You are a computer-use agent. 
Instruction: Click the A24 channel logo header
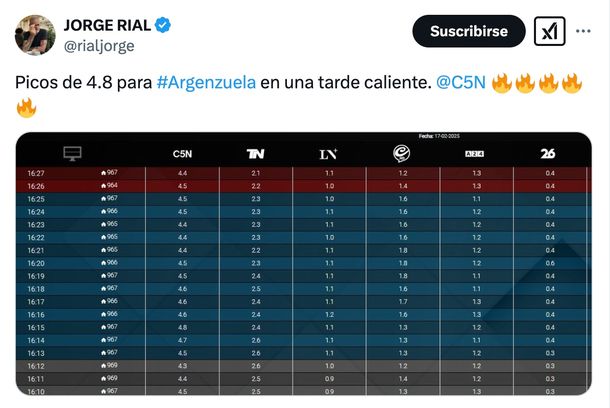pos(474,154)
